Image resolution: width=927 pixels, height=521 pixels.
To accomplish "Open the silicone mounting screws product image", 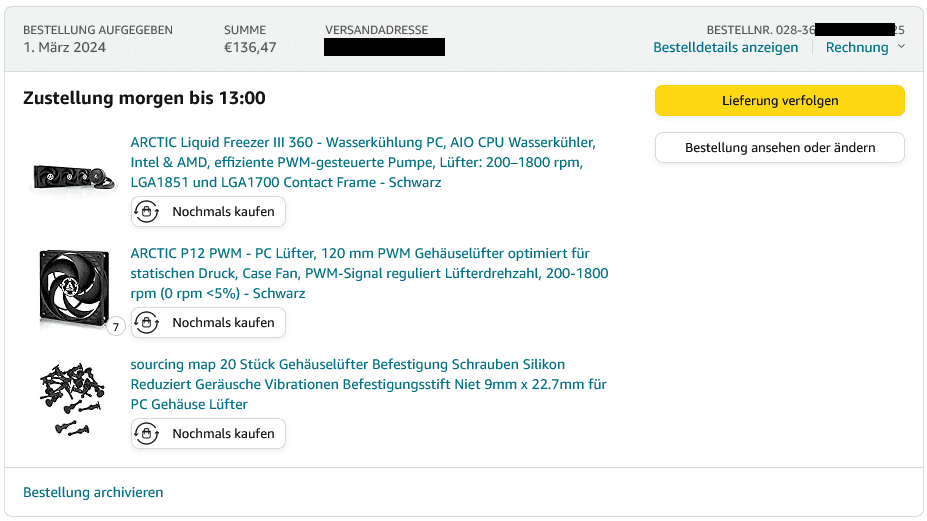I will tap(72, 400).
